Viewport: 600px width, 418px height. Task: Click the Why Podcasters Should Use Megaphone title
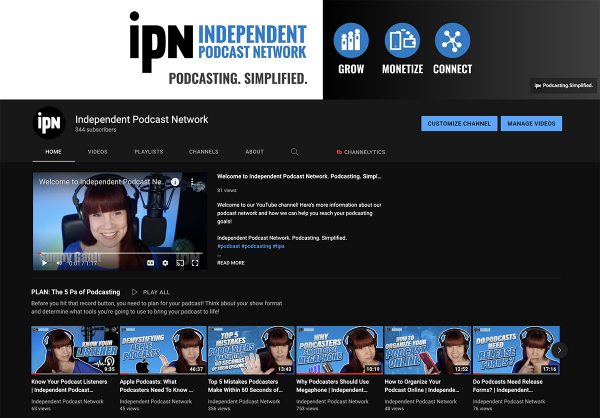[333, 386]
